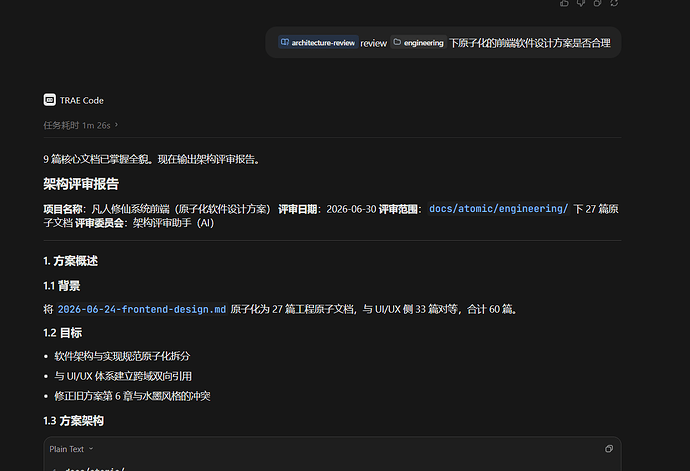The height and width of the screenshot is (471, 690).
Task: Click the 1.3 方案架构 heading
Action: pos(73,421)
